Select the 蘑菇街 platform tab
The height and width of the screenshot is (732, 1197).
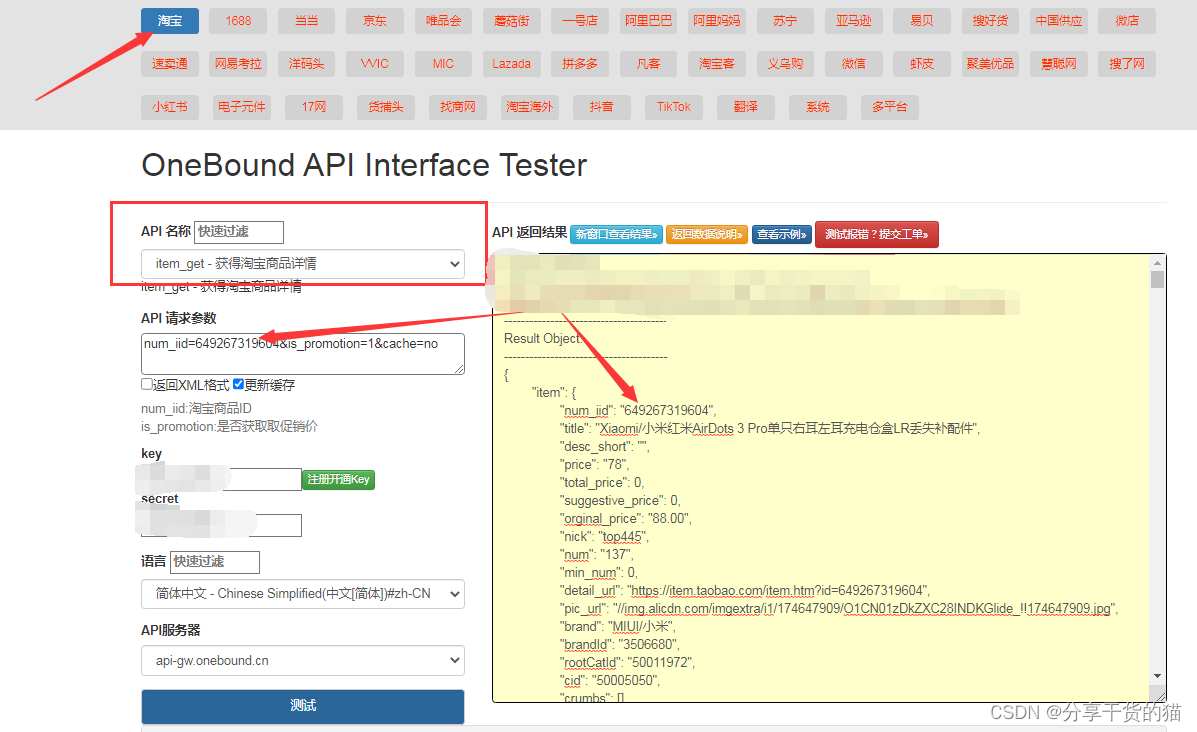click(511, 21)
